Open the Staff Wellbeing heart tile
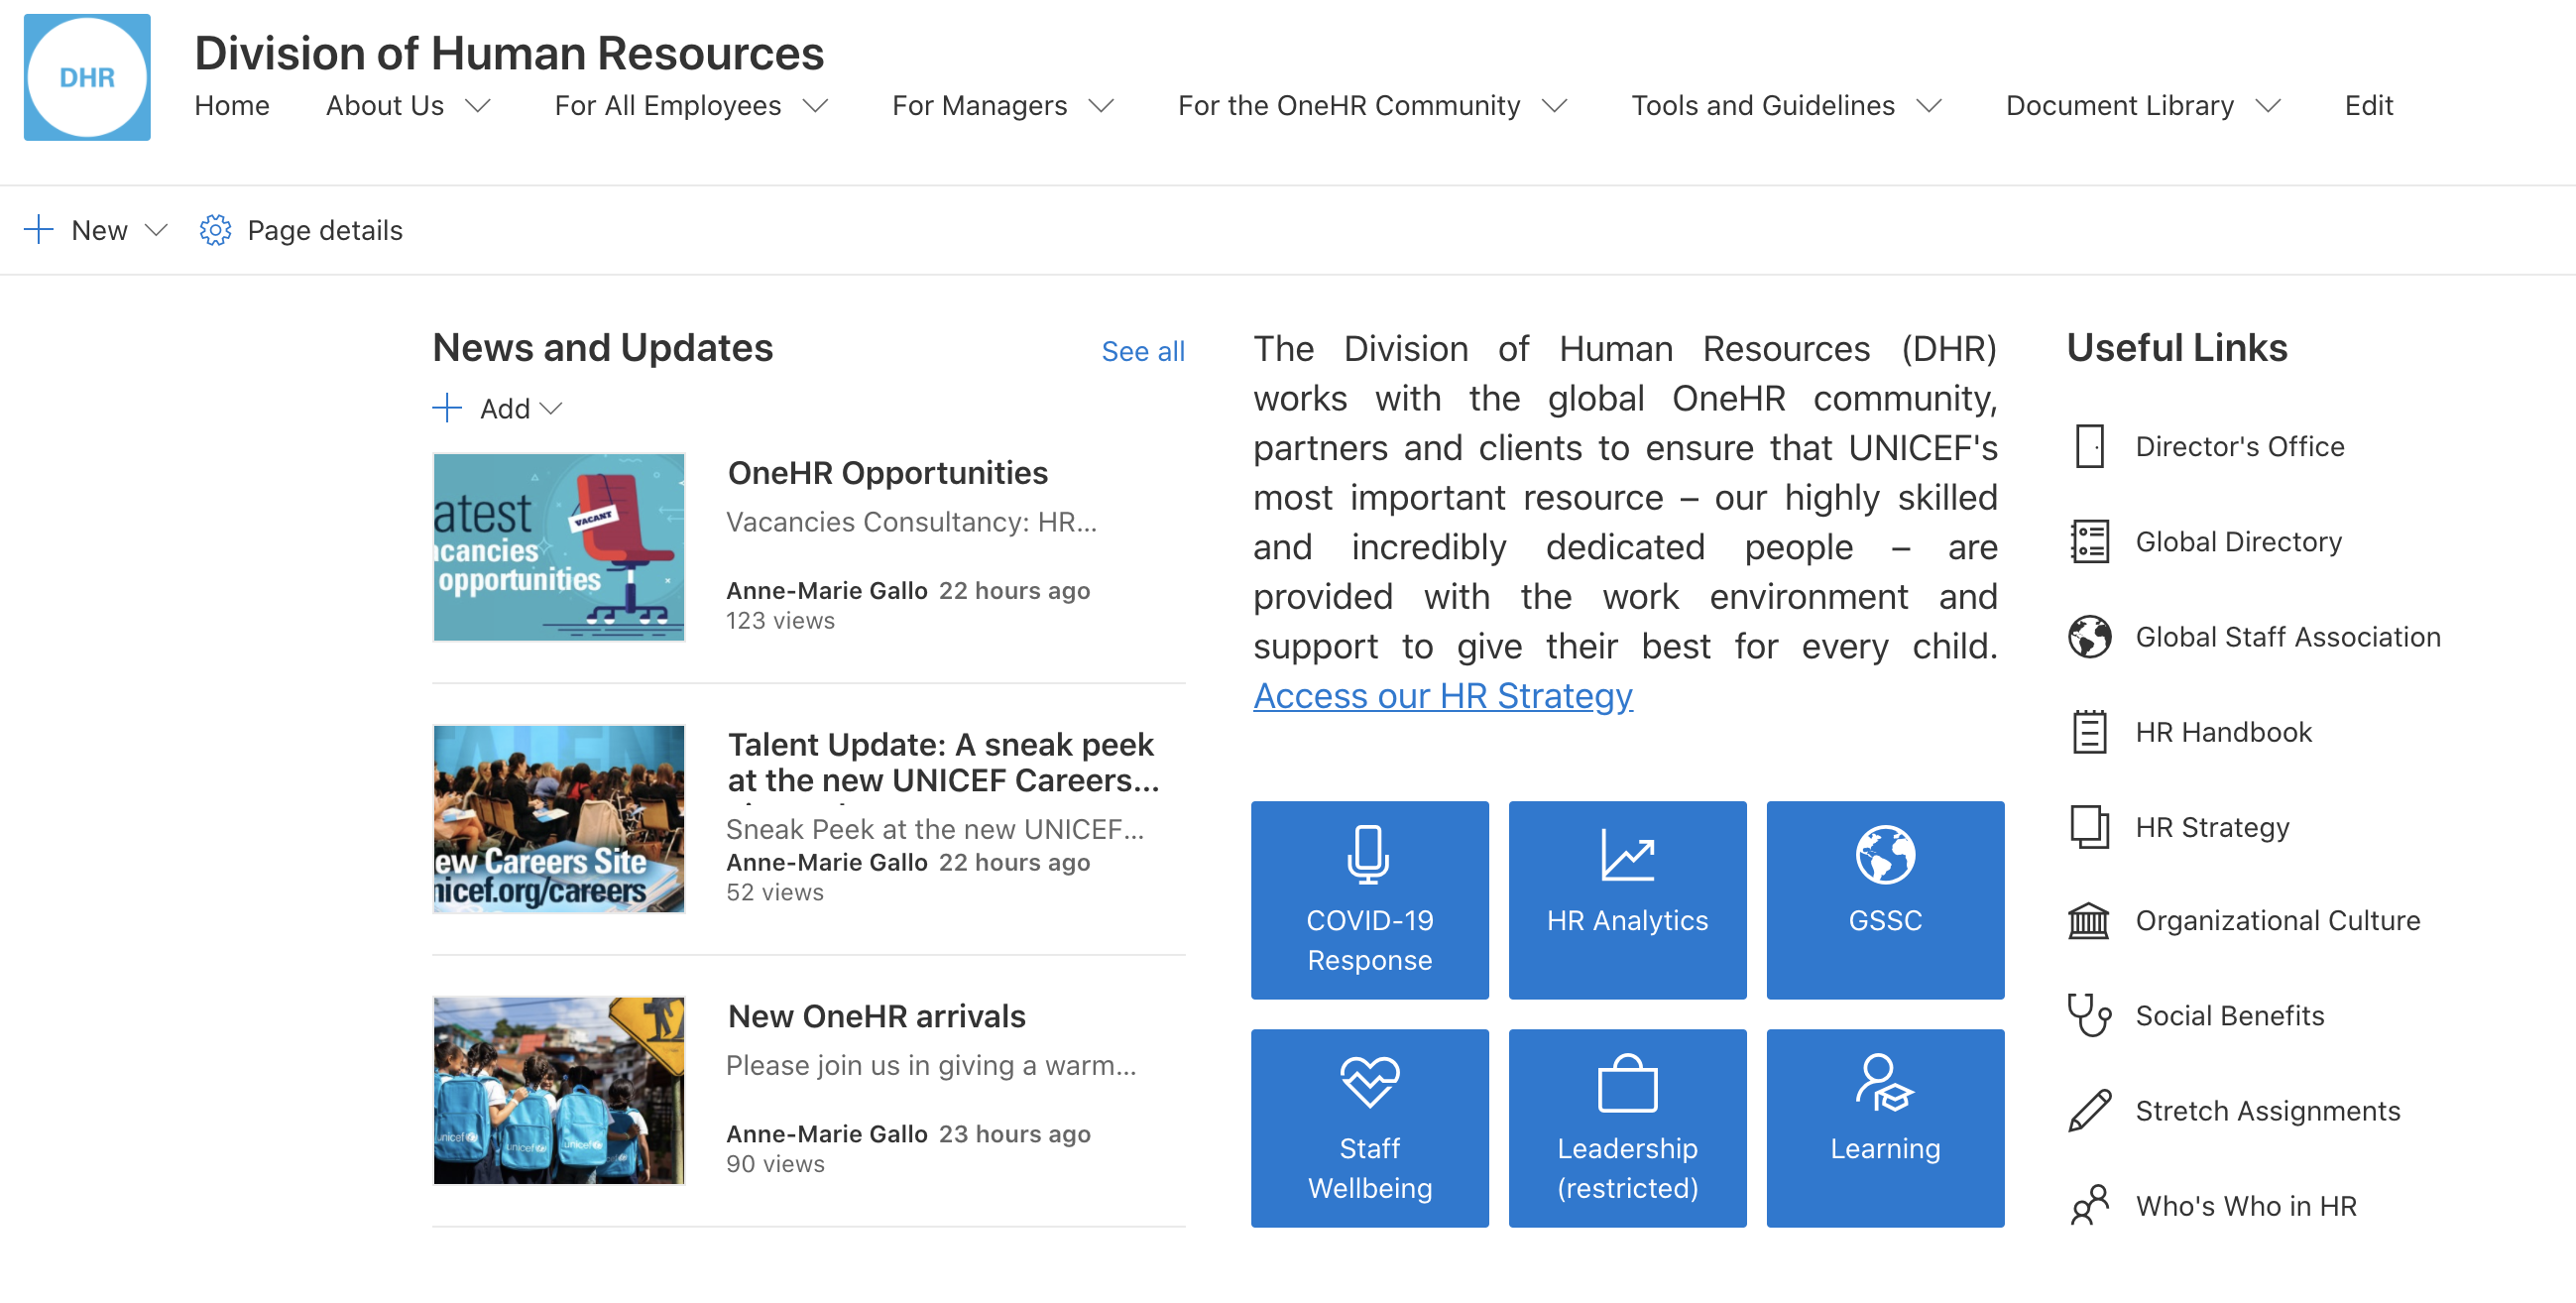 pos(1369,1127)
